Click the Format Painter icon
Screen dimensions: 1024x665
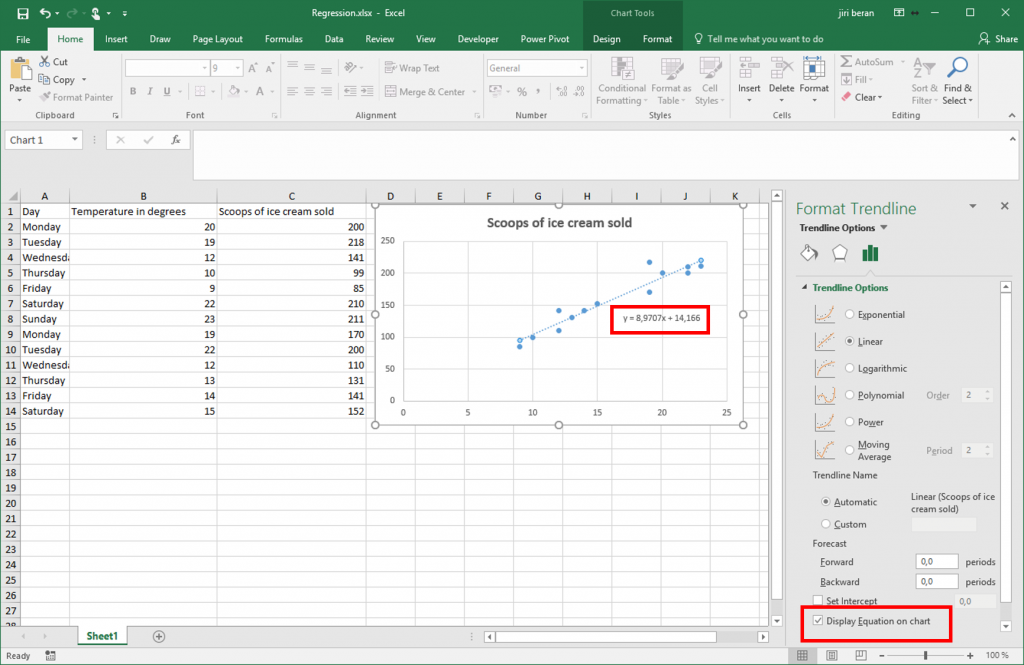point(77,97)
